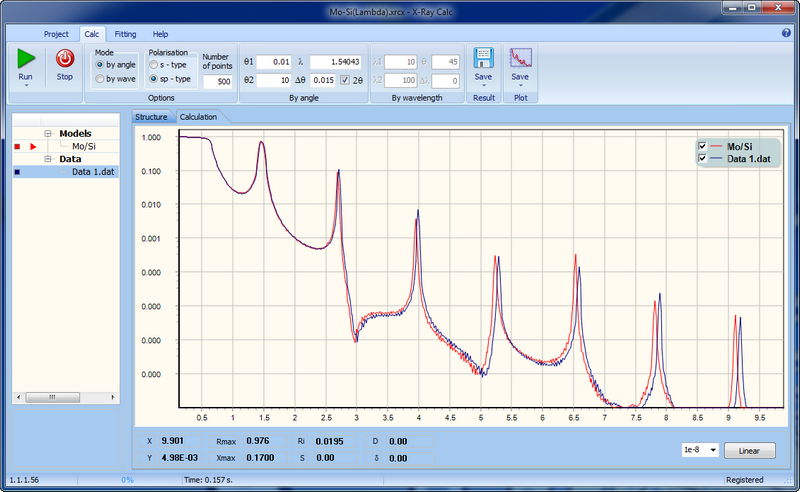Screen dimensions: 800x492
Task: Open the Save Plot dropdown arrow
Action: pos(520,86)
